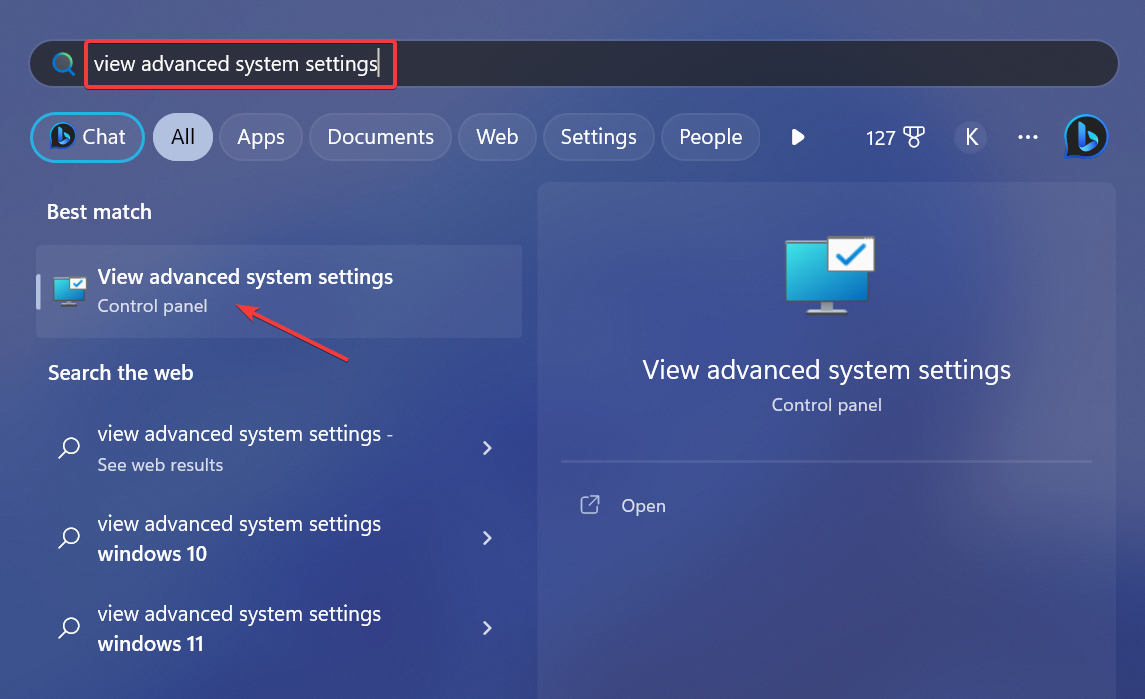Switch to the Apps filter tab
The height and width of the screenshot is (699, 1145).
[x=261, y=137]
